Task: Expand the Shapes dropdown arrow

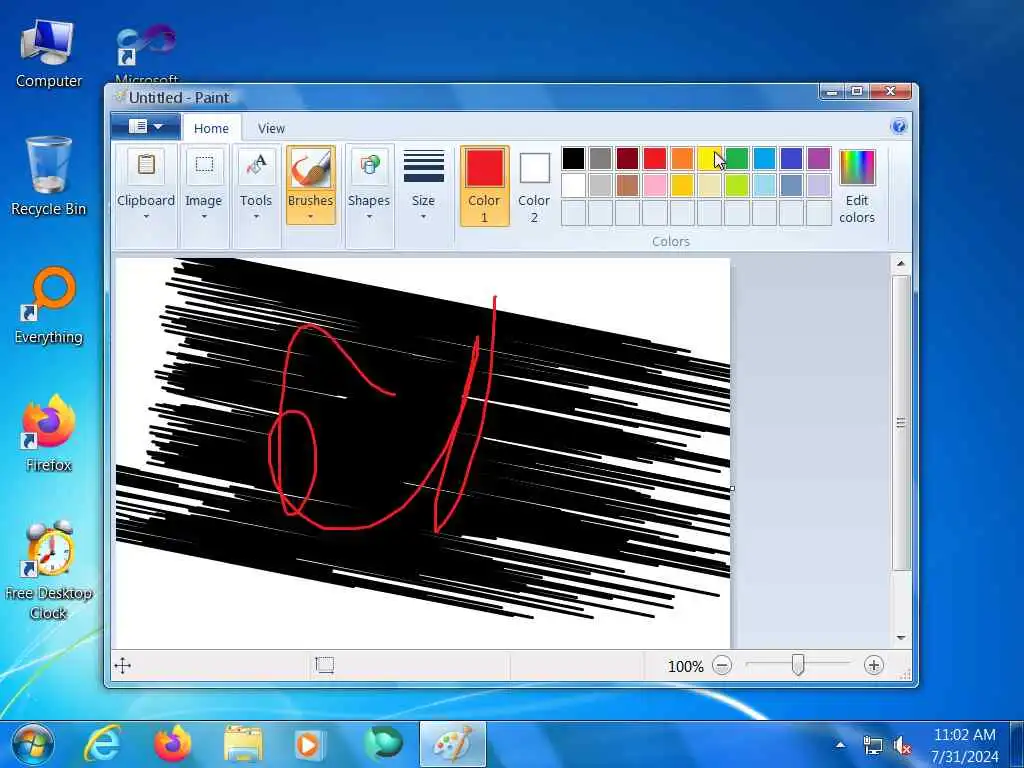Action: coord(369,217)
